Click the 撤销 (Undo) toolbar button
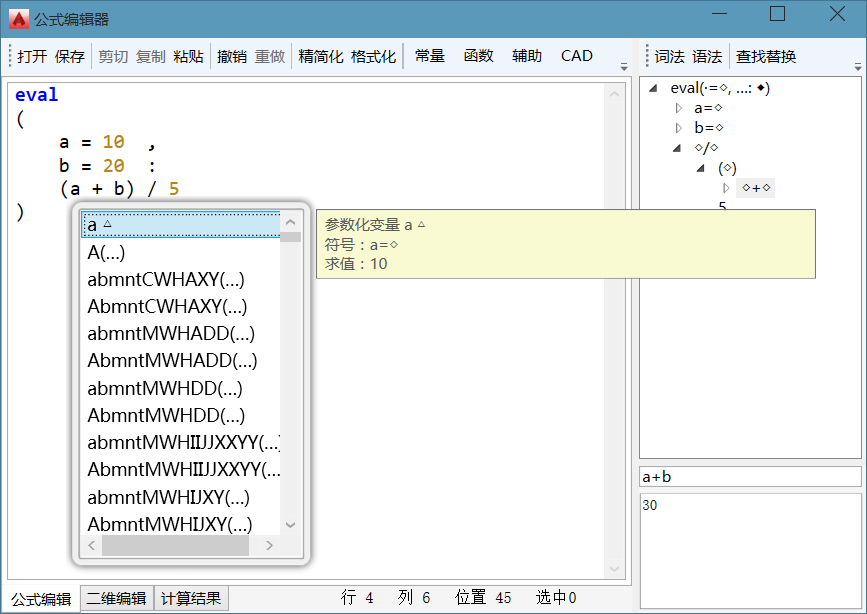Screen dimensions: 867x614 232,56
